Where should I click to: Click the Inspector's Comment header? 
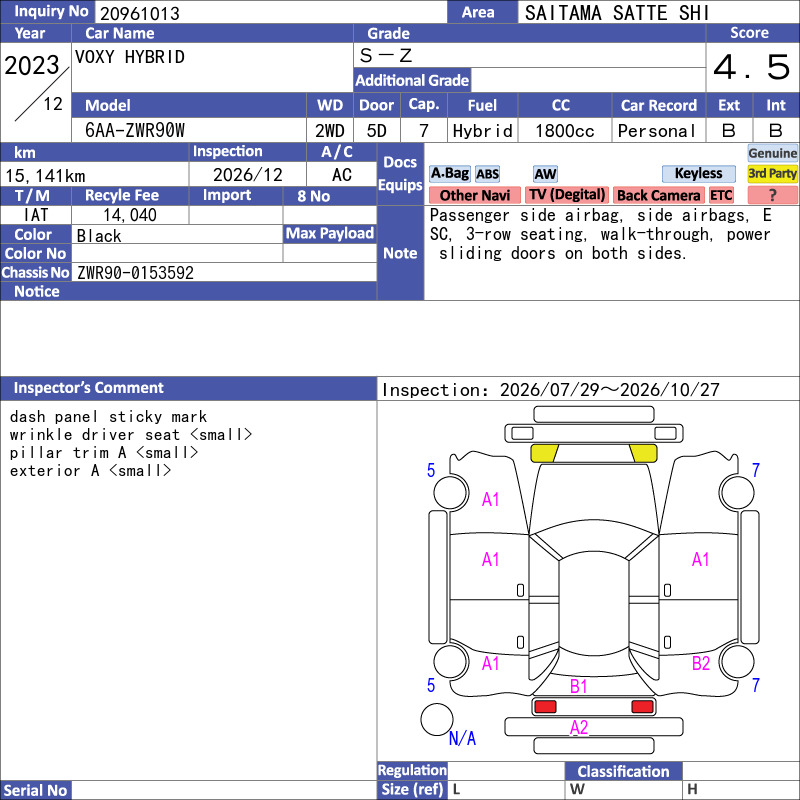[x=188, y=388]
